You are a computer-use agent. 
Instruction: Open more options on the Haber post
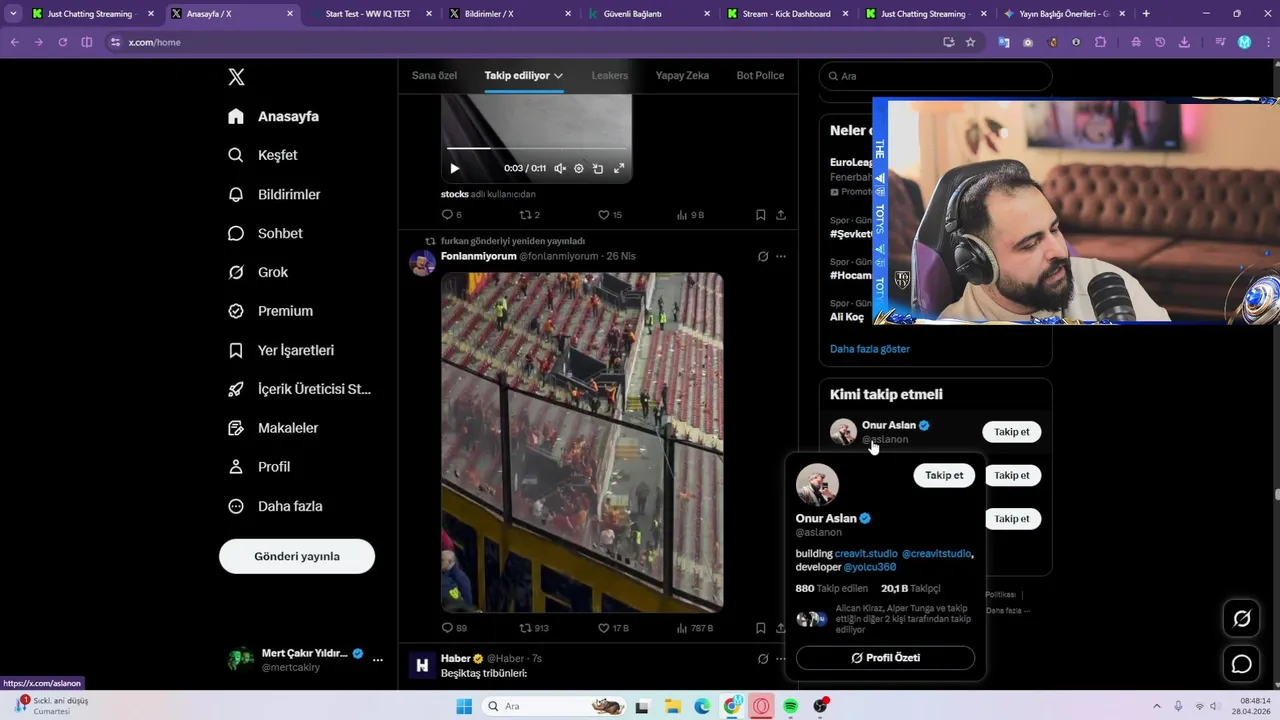781,659
